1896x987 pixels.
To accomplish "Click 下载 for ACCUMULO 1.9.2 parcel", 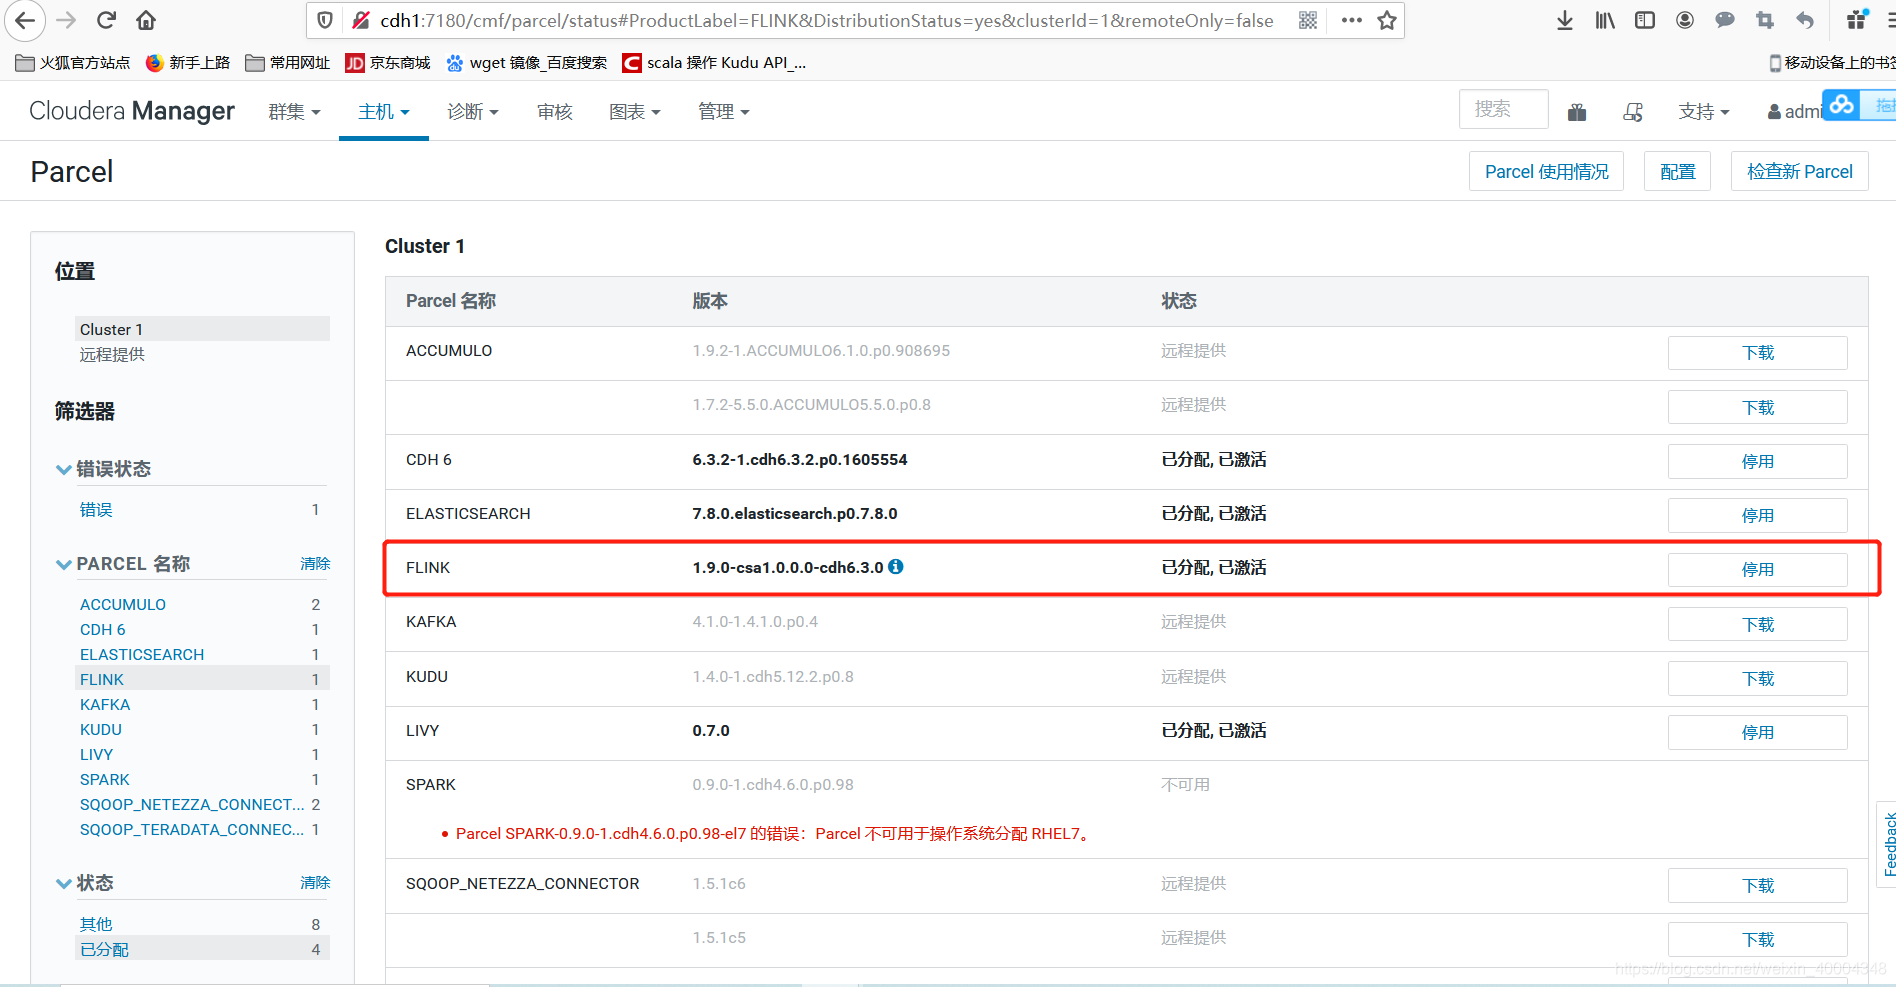I will coord(1757,352).
